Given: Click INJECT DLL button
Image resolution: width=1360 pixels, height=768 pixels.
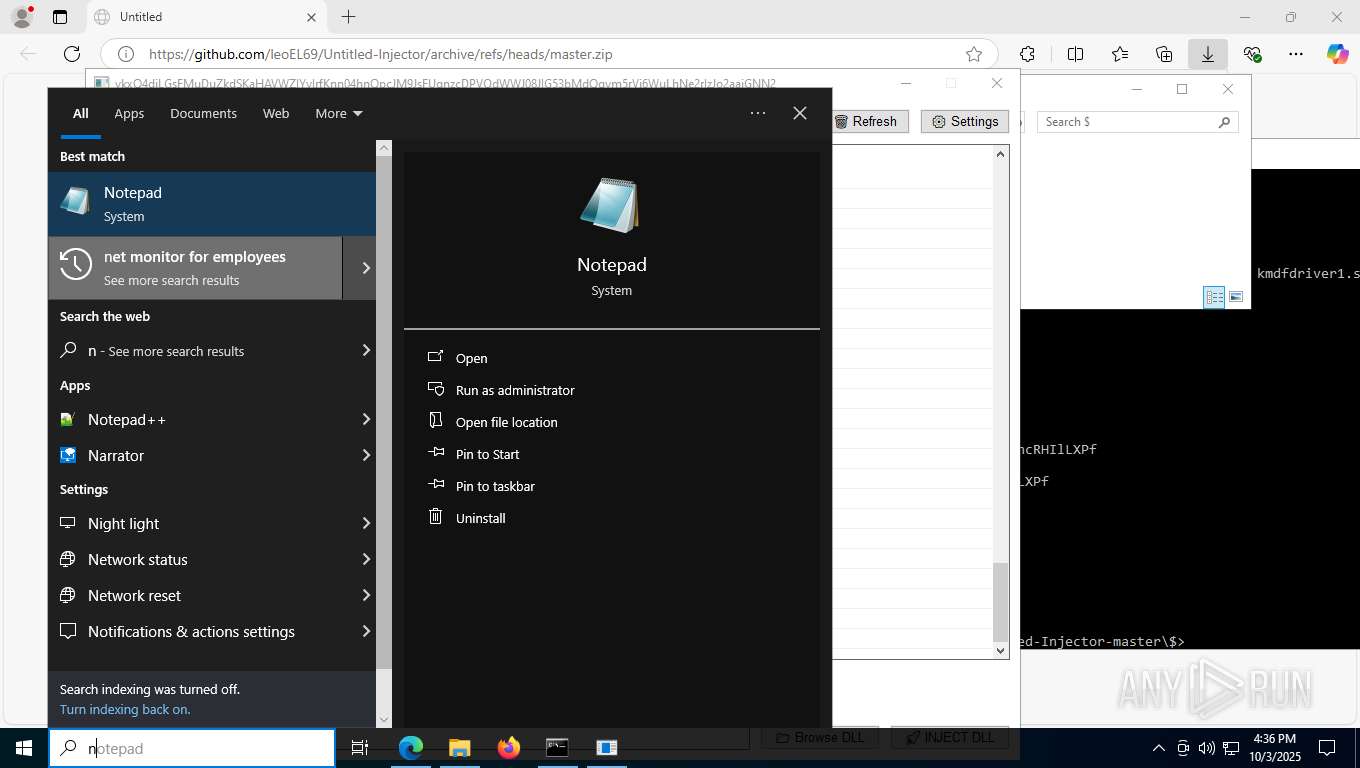Looking at the screenshot, I should click(950, 737).
